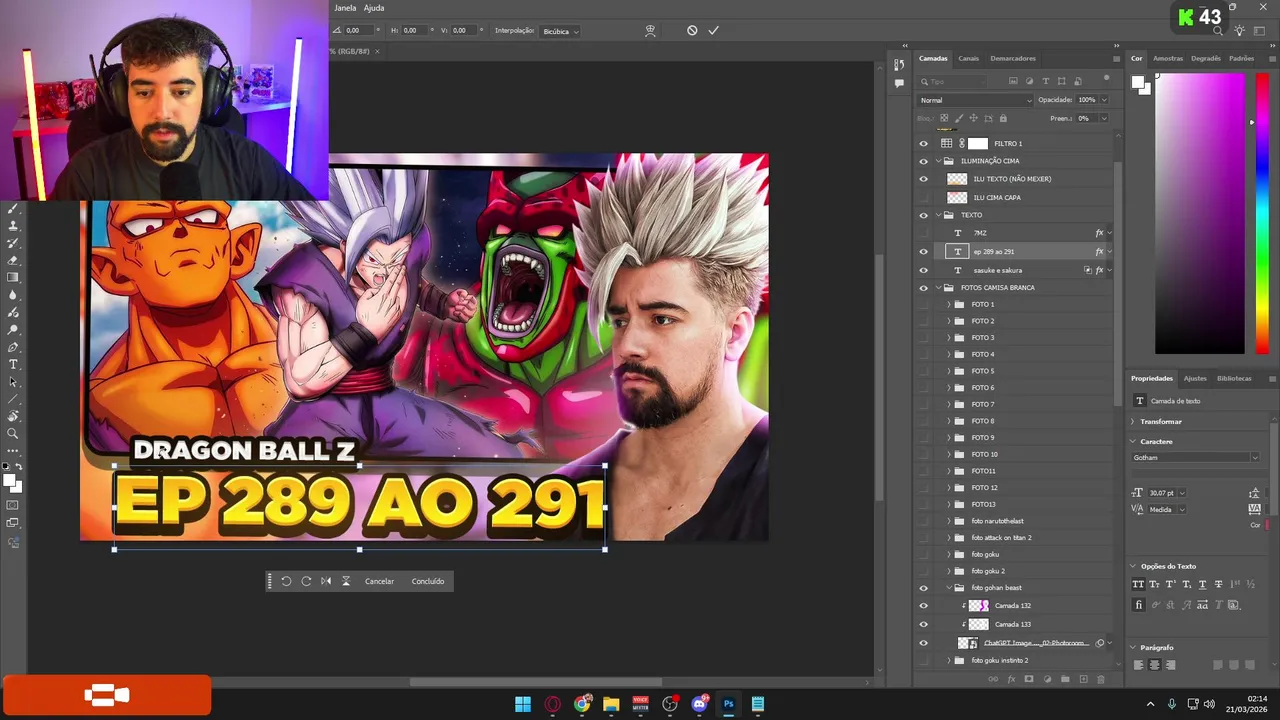Viewport: 1280px width, 720px height.
Task: Open the Ajuda menu
Action: coord(374,8)
